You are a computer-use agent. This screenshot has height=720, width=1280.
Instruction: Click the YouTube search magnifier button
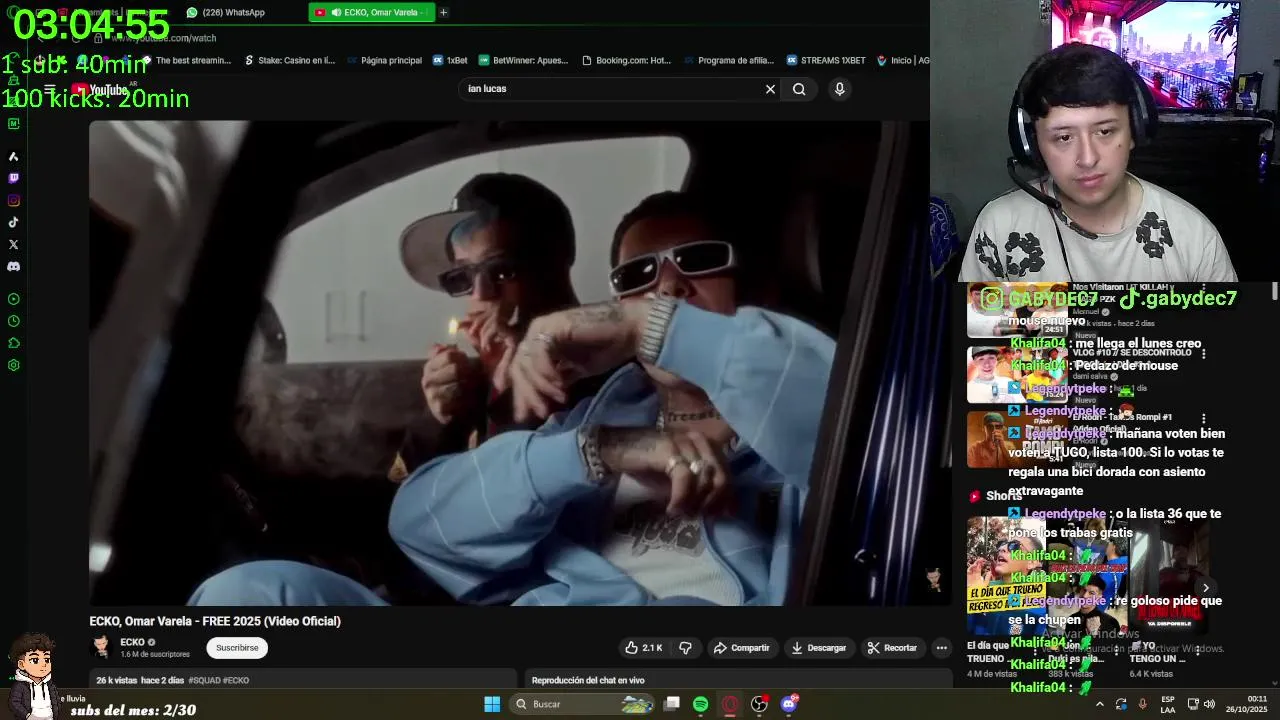(x=799, y=89)
